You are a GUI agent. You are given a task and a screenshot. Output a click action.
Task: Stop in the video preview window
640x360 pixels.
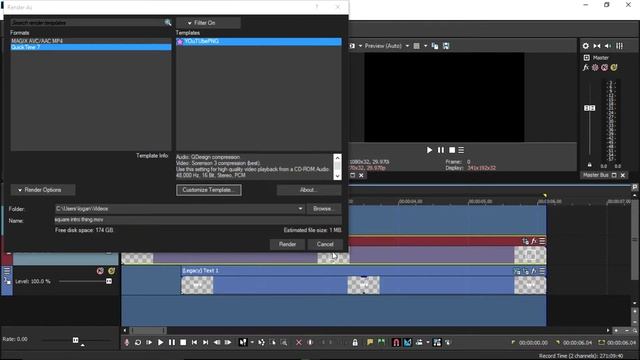[452, 150]
